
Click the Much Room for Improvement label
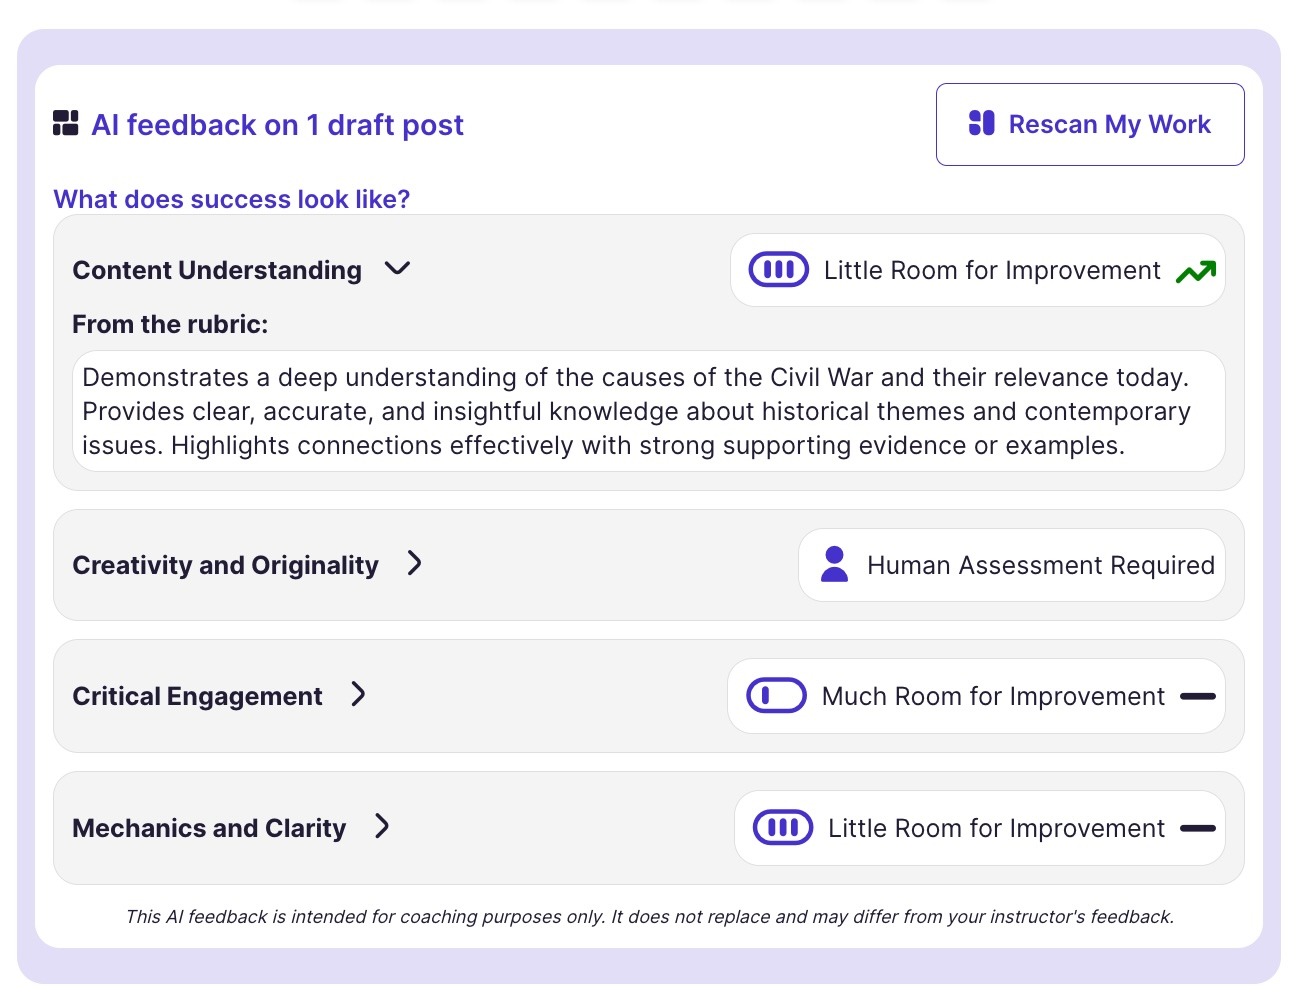click(993, 696)
